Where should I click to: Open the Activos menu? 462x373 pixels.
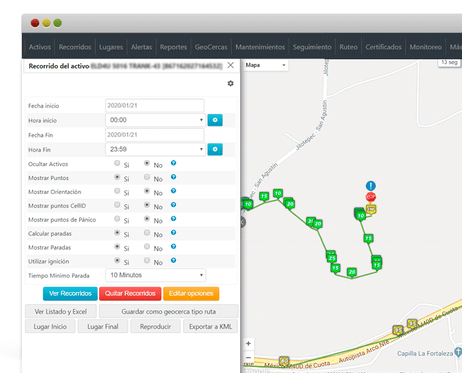[40, 47]
